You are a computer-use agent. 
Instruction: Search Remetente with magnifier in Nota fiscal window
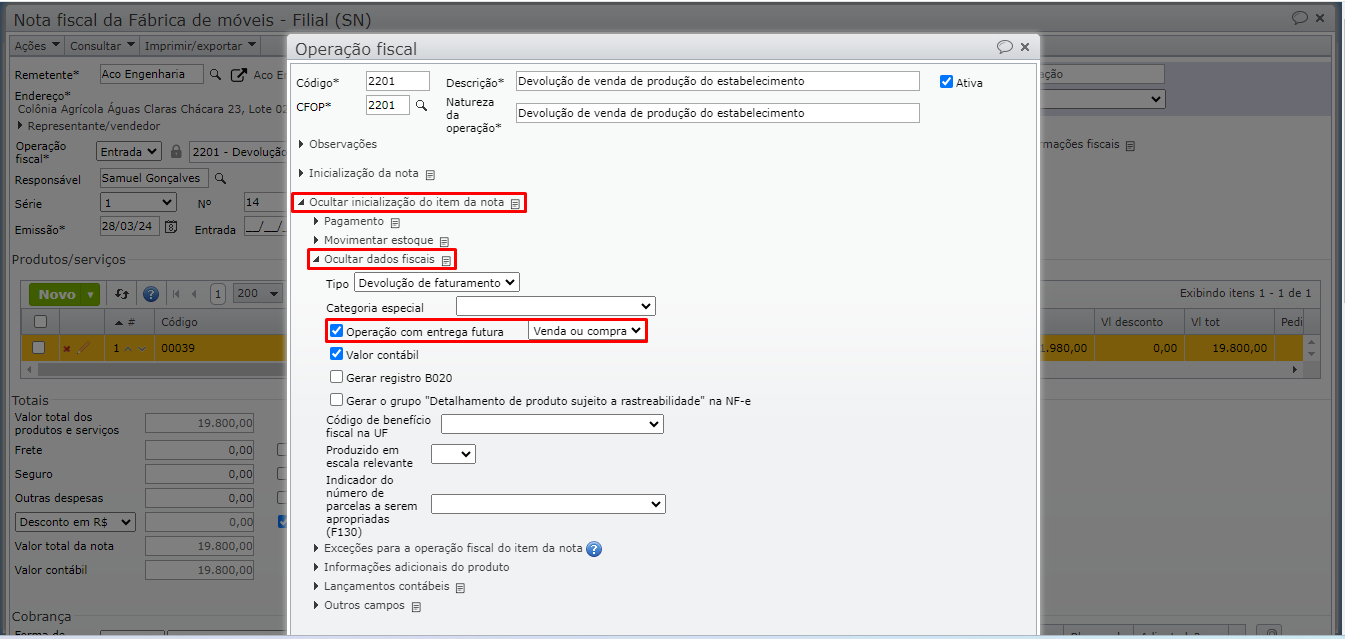pyautogui.click(x=215, y=75)
